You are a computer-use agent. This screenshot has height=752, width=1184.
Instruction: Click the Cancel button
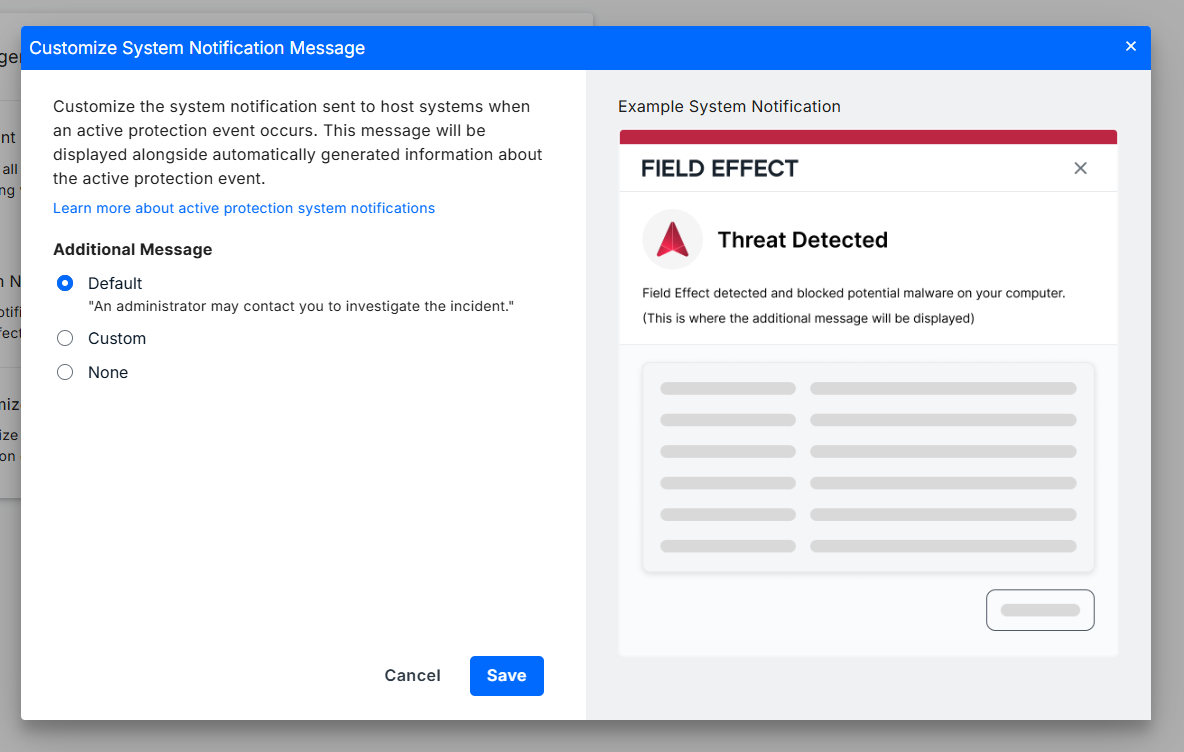coord(412,676)
